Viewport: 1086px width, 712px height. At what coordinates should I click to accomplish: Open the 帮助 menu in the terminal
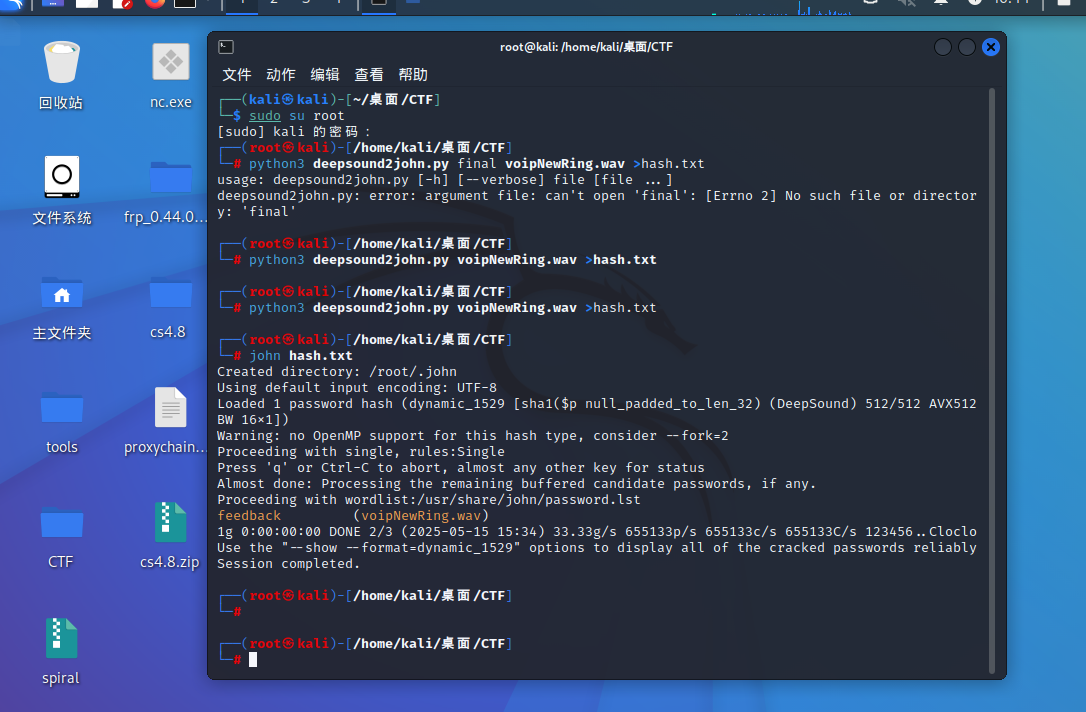click(413, 74)
